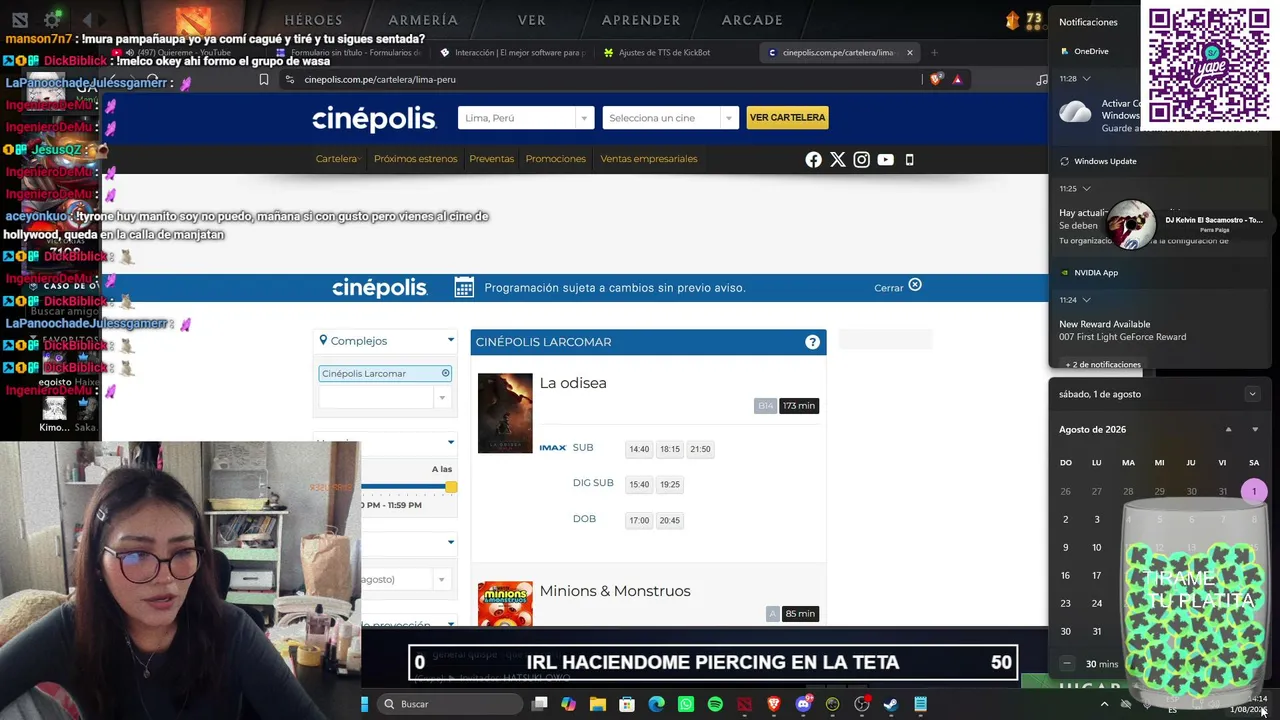Click the mobile app phone icon

[x=909, y=159]
